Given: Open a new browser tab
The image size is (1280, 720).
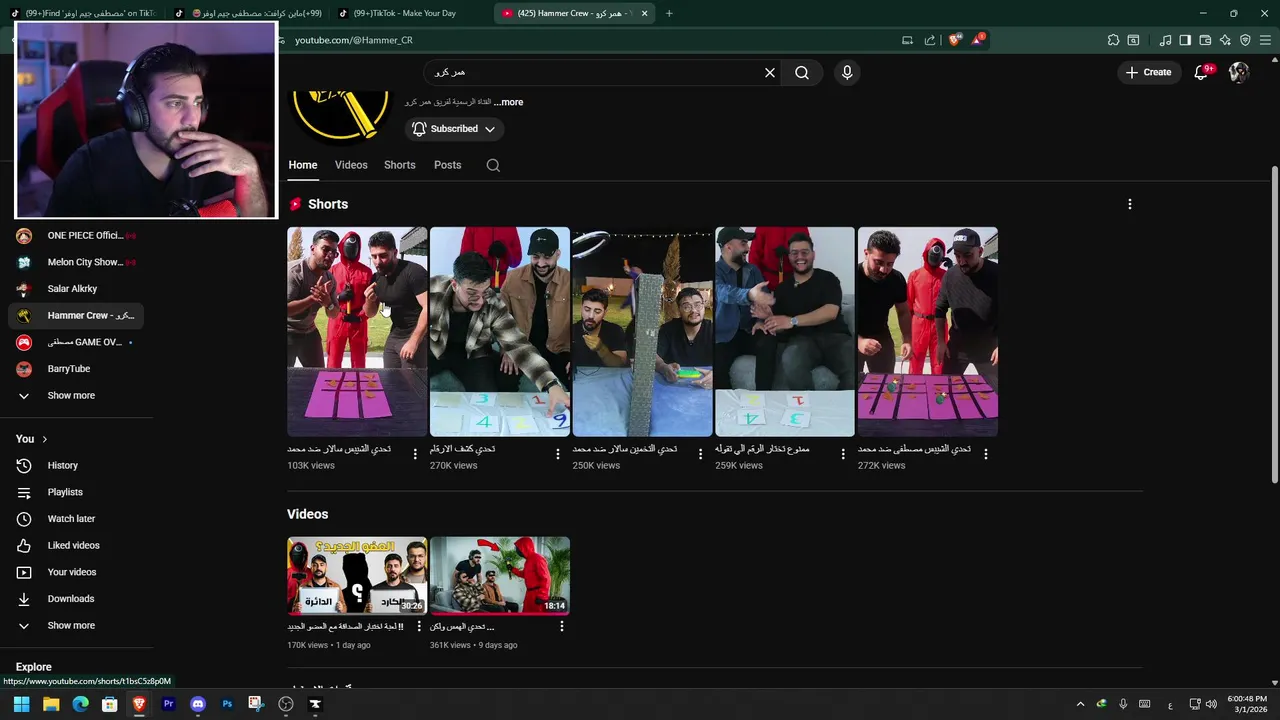Looking at the screenshot, I should pyautogui.click(x=669, y=13).
